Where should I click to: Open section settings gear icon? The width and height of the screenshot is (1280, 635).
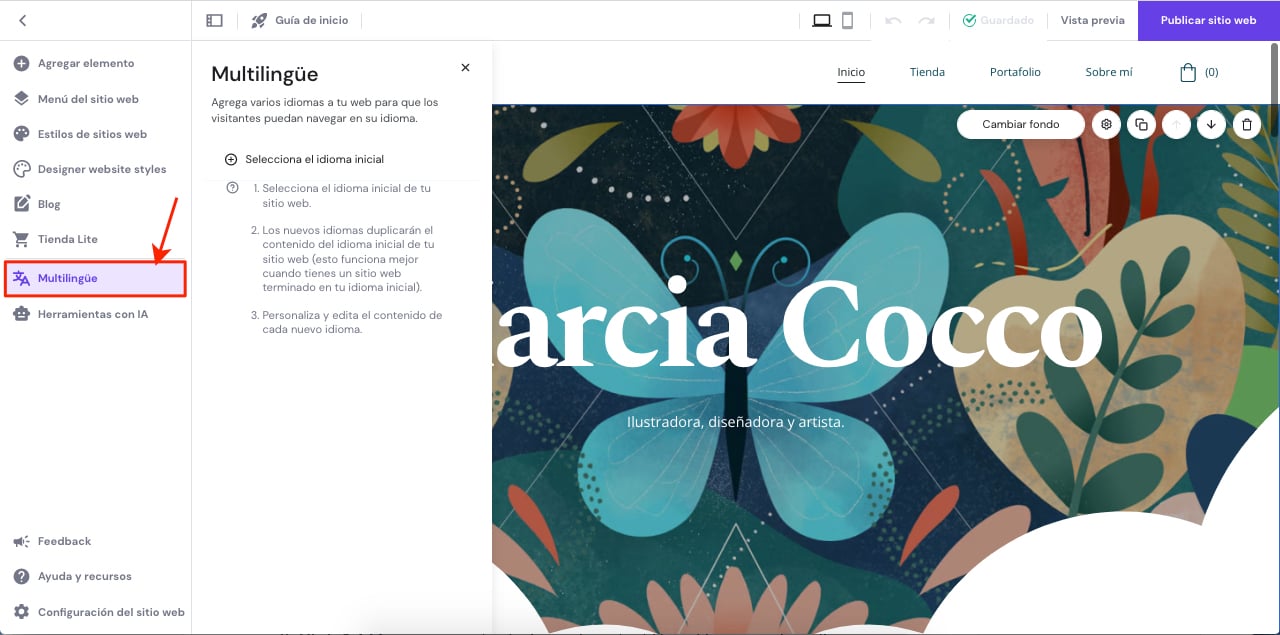tap(1106, 125)
